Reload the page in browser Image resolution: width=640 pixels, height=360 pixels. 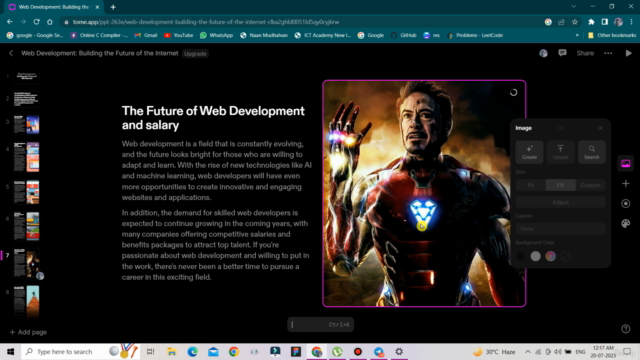click(x=36, y=22)
